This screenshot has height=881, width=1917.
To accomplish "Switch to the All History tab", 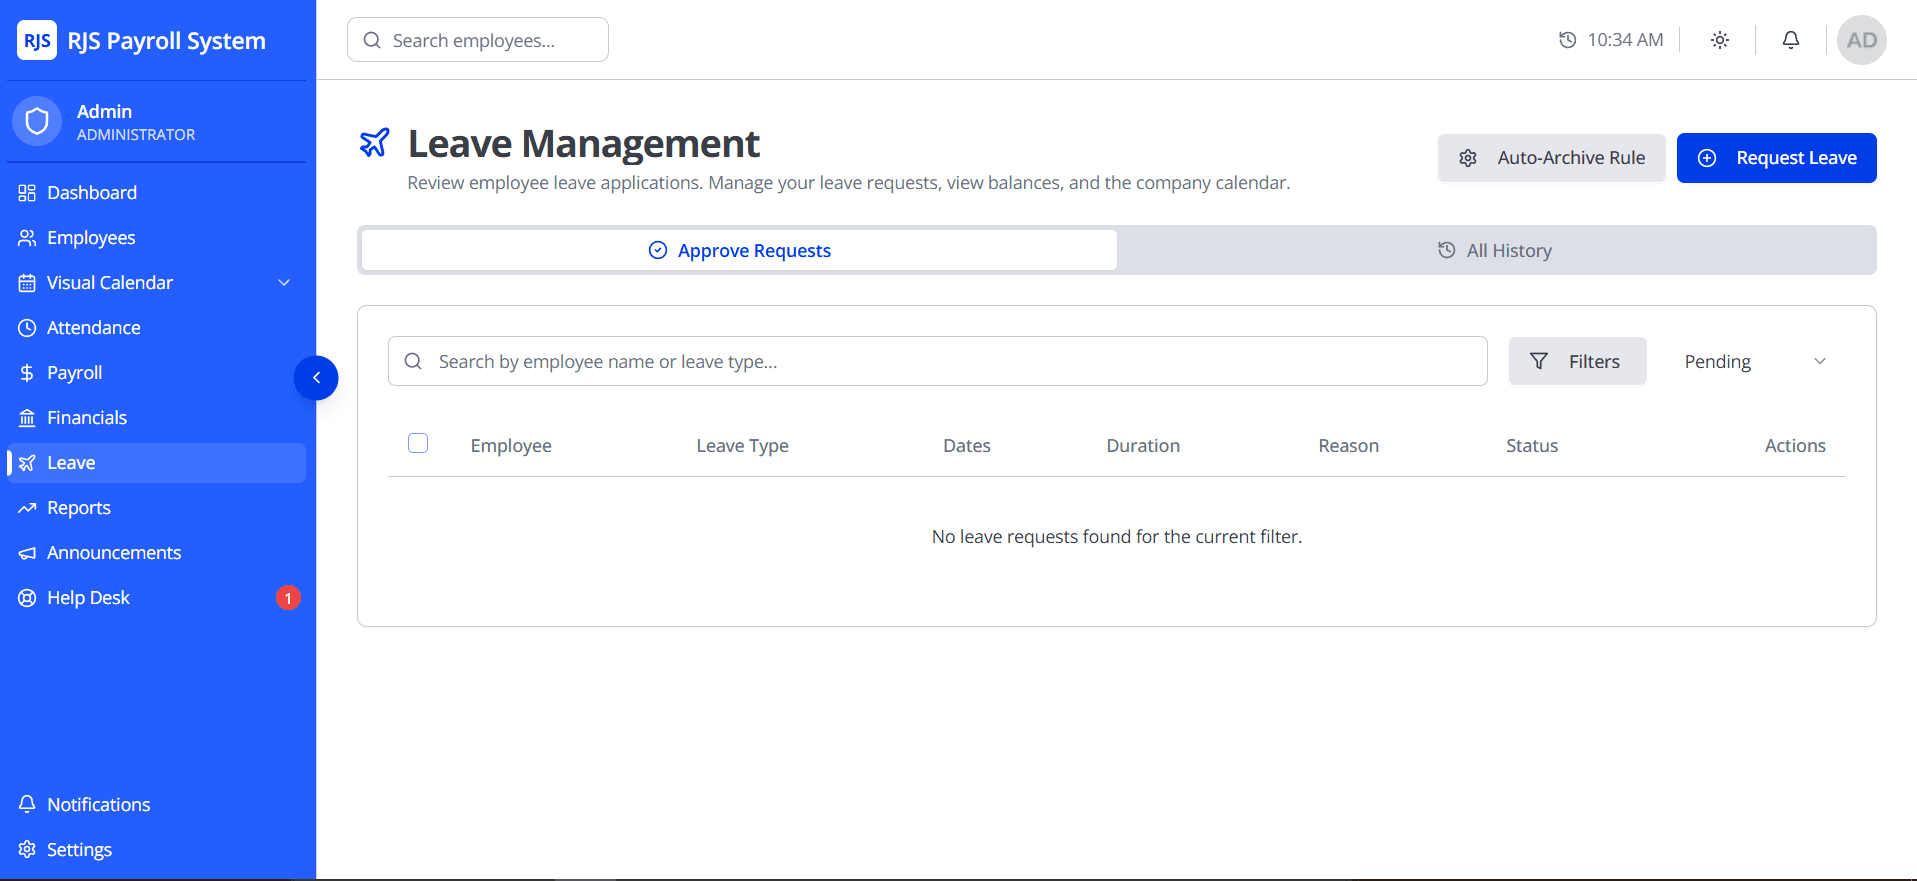I will 1495,250.
